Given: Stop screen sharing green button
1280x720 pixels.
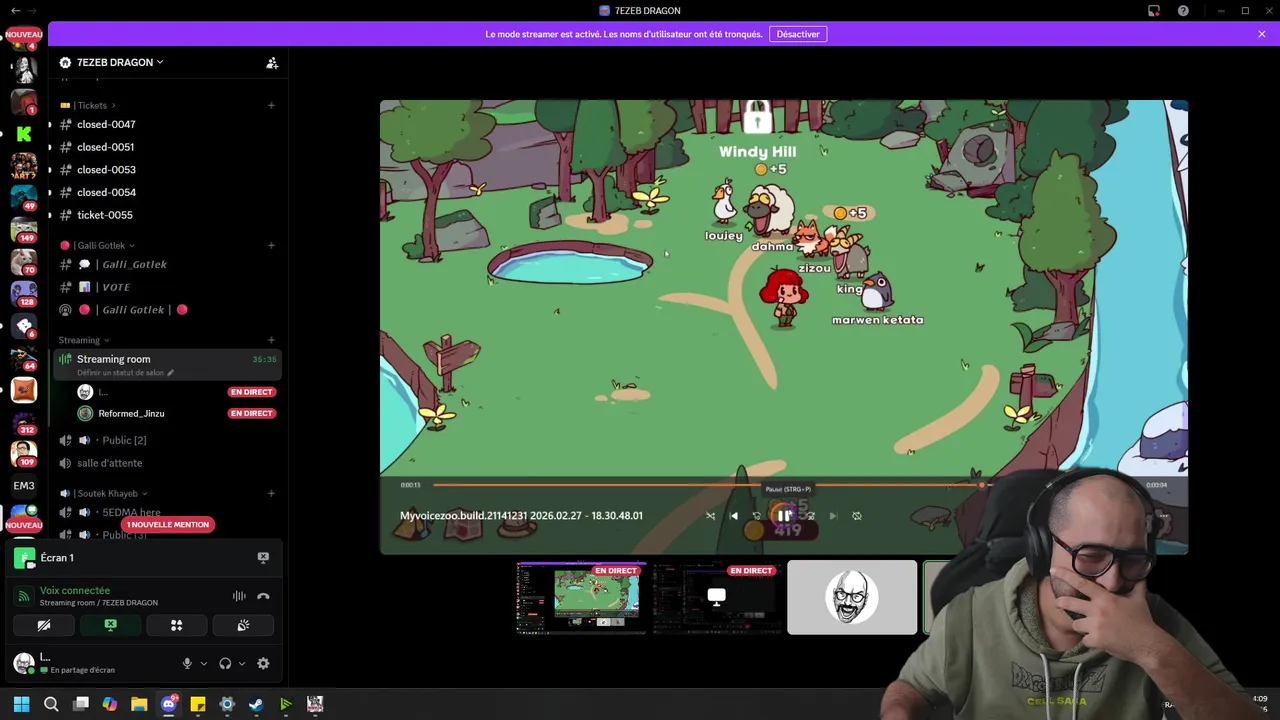Looking at the screenshot, I should tap(110, 625).
